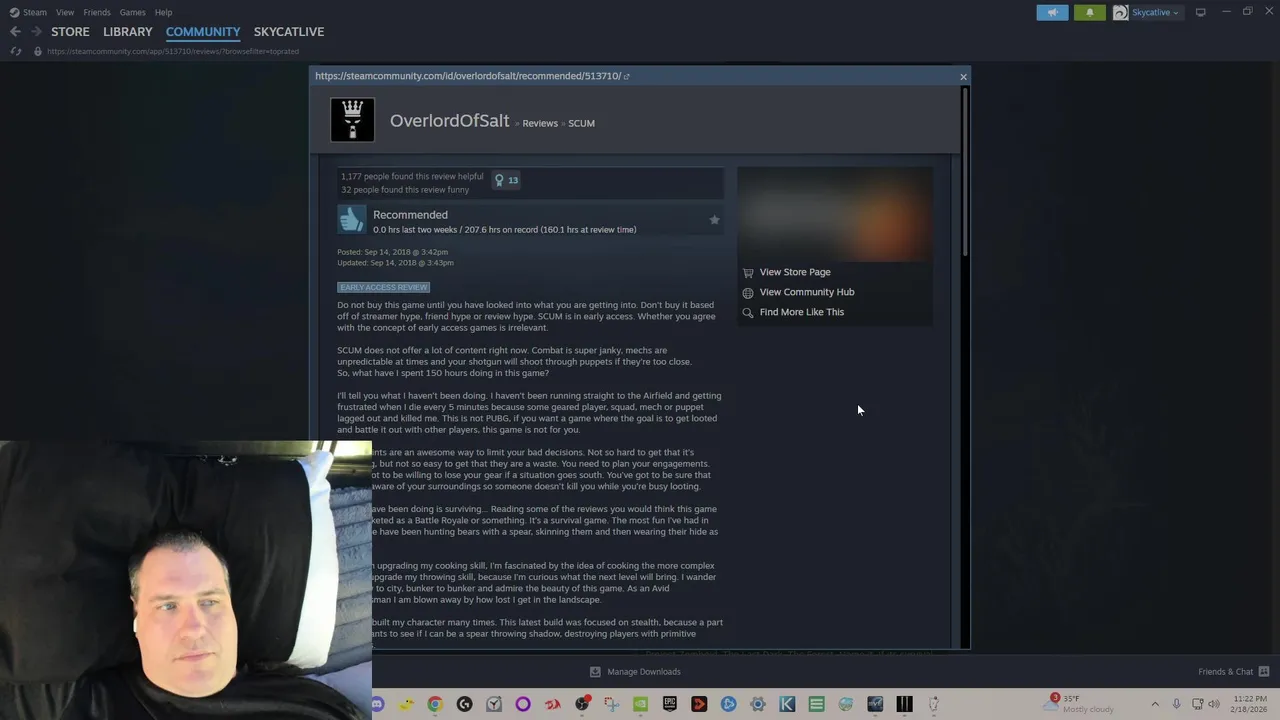
Task: Open the View menu
Action: 65,12
